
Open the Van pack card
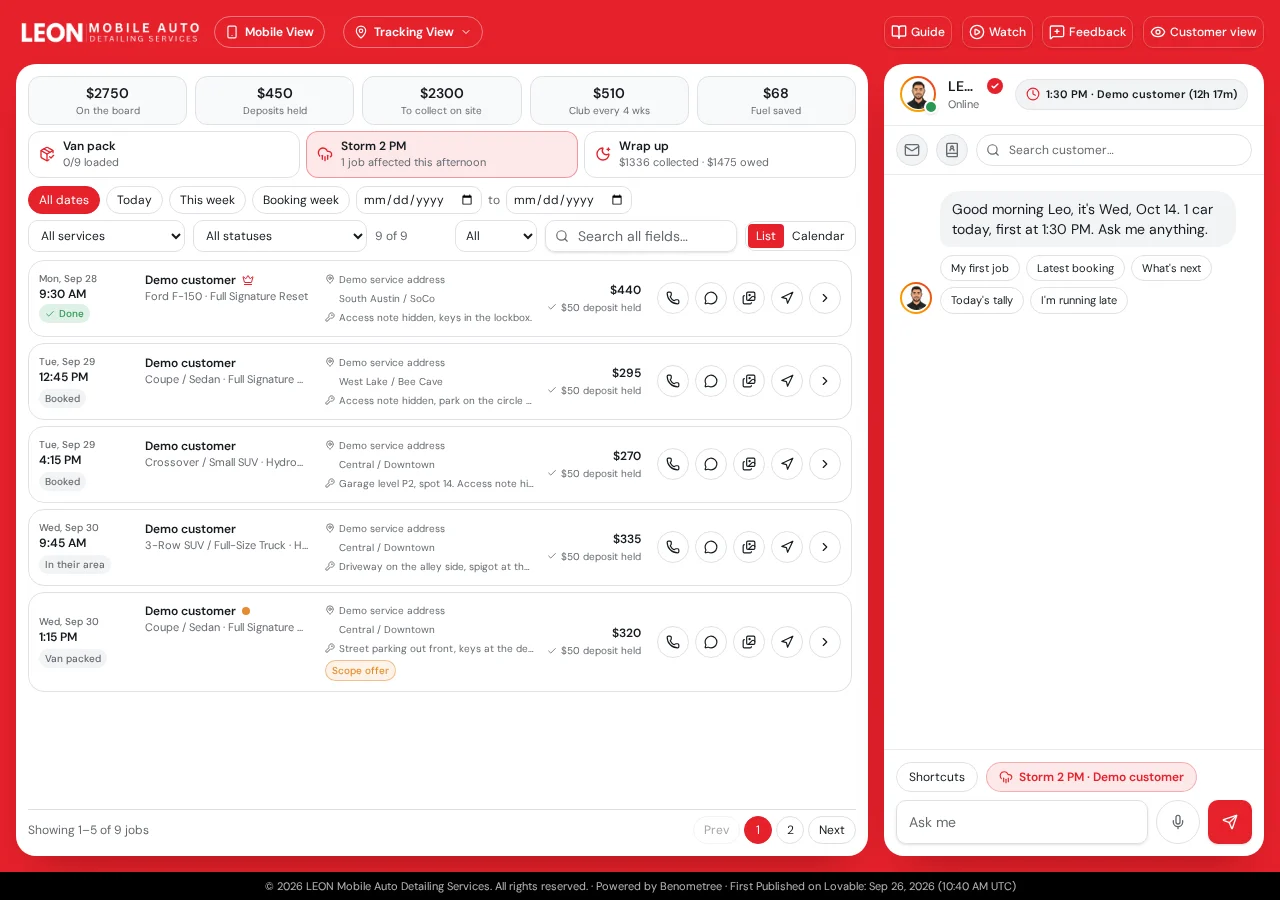(x=164, y=154)
